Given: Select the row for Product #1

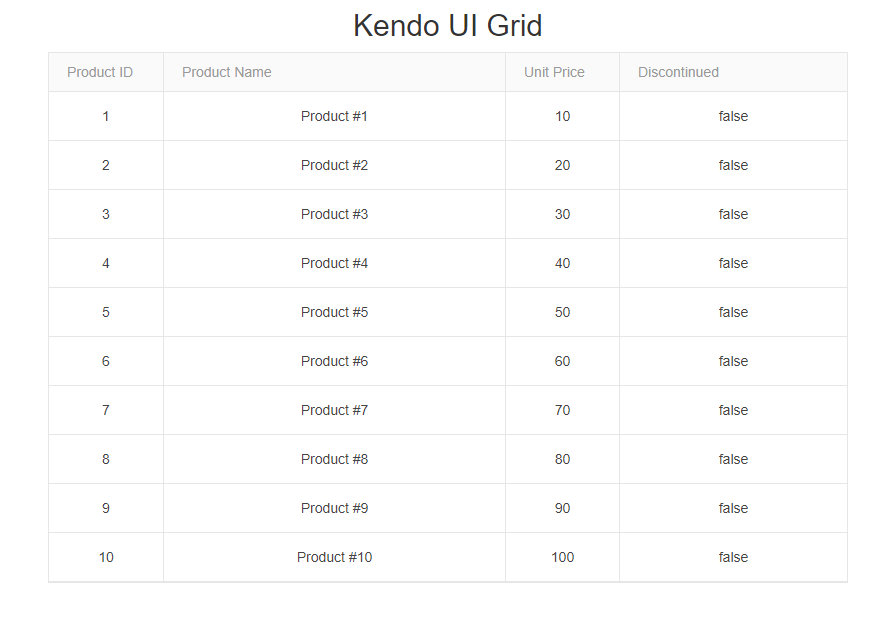Looking at the screenshot, I should (x=334, y=116).
